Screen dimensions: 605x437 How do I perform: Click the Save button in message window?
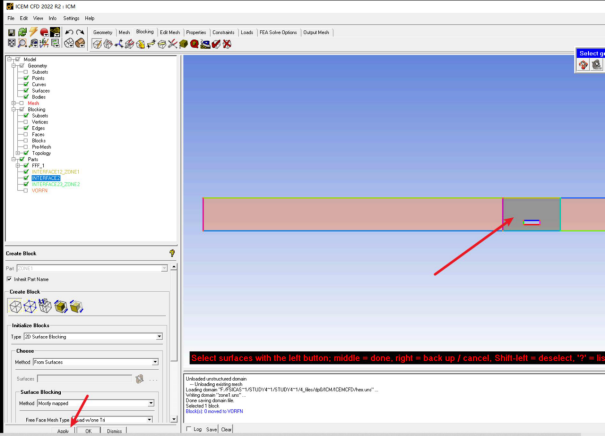pos(211,429)
